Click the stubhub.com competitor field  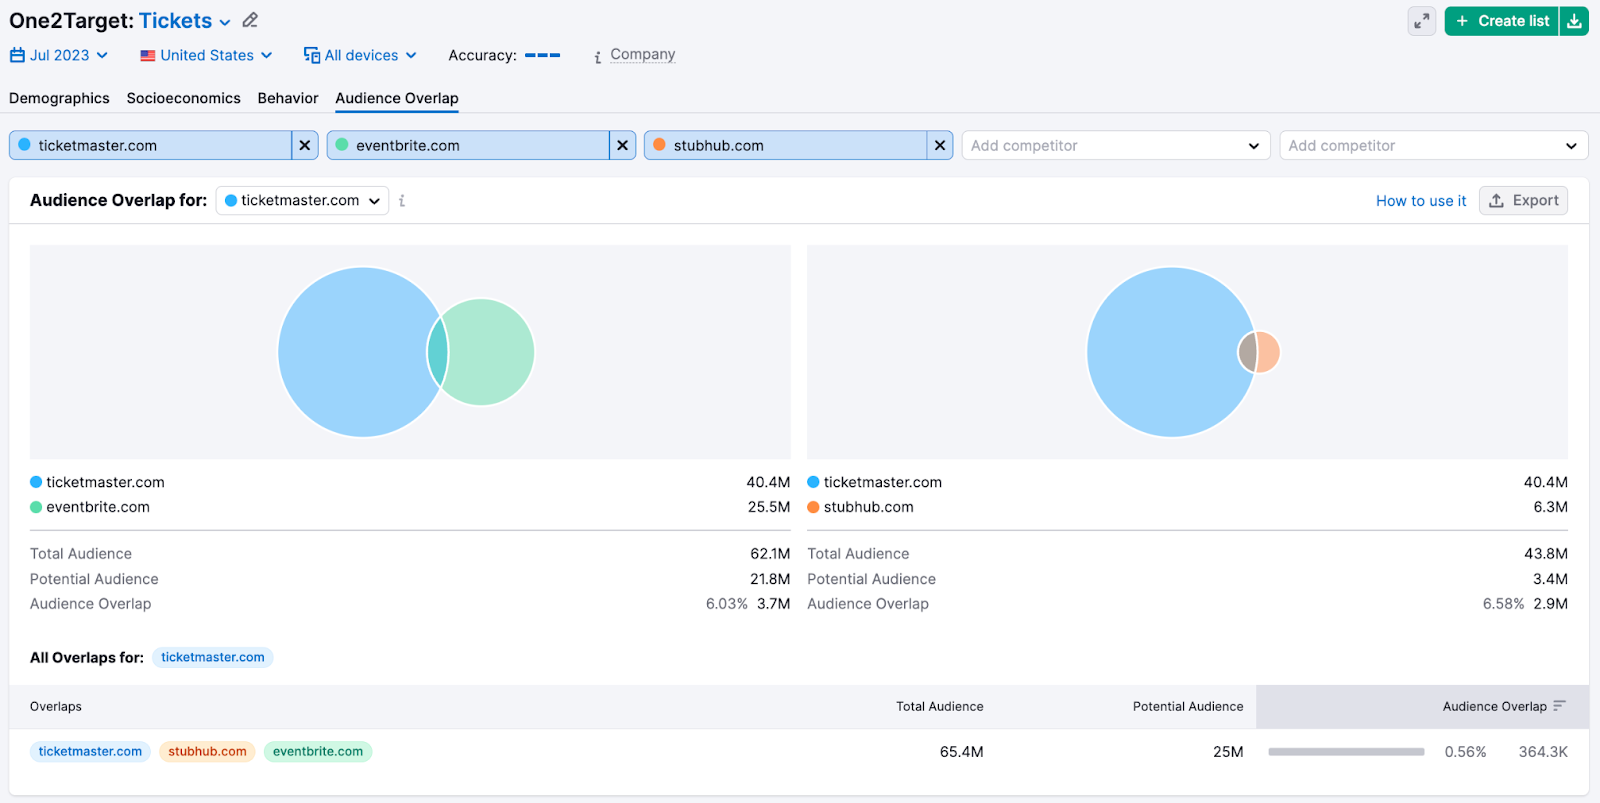pos(785,145)
